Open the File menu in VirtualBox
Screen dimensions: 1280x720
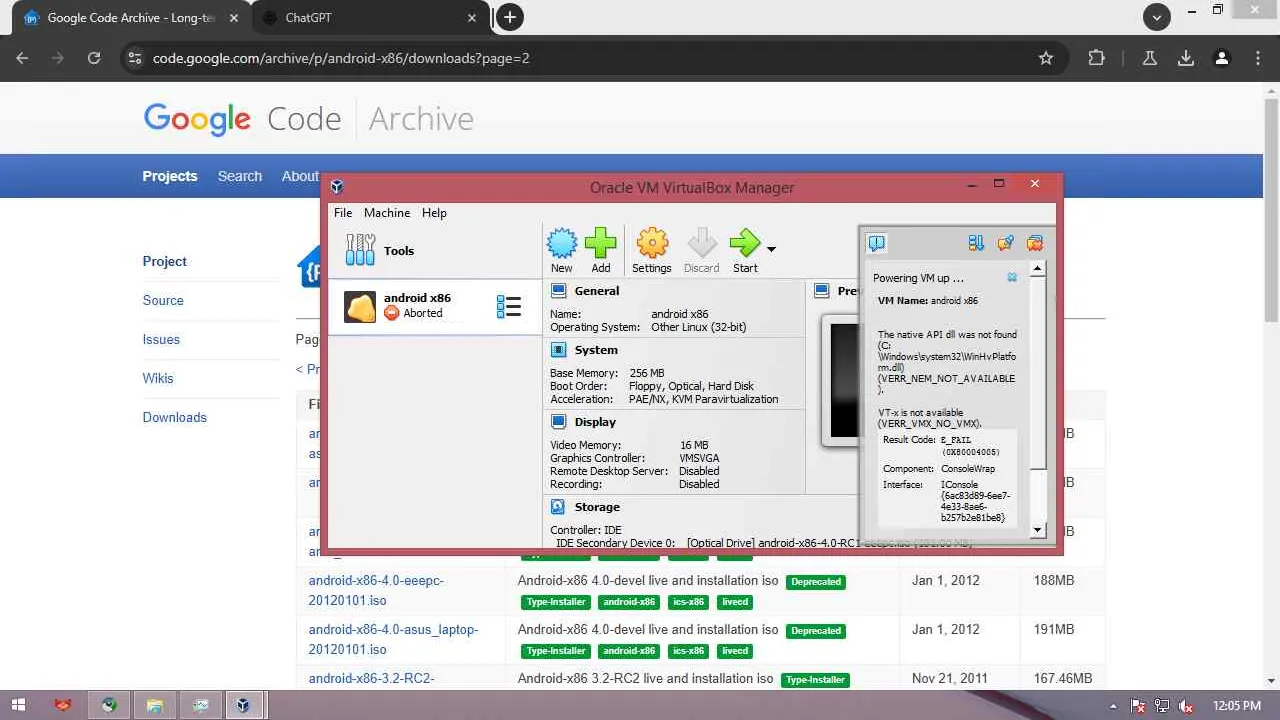pyautogui.click(x=343, y=213)
